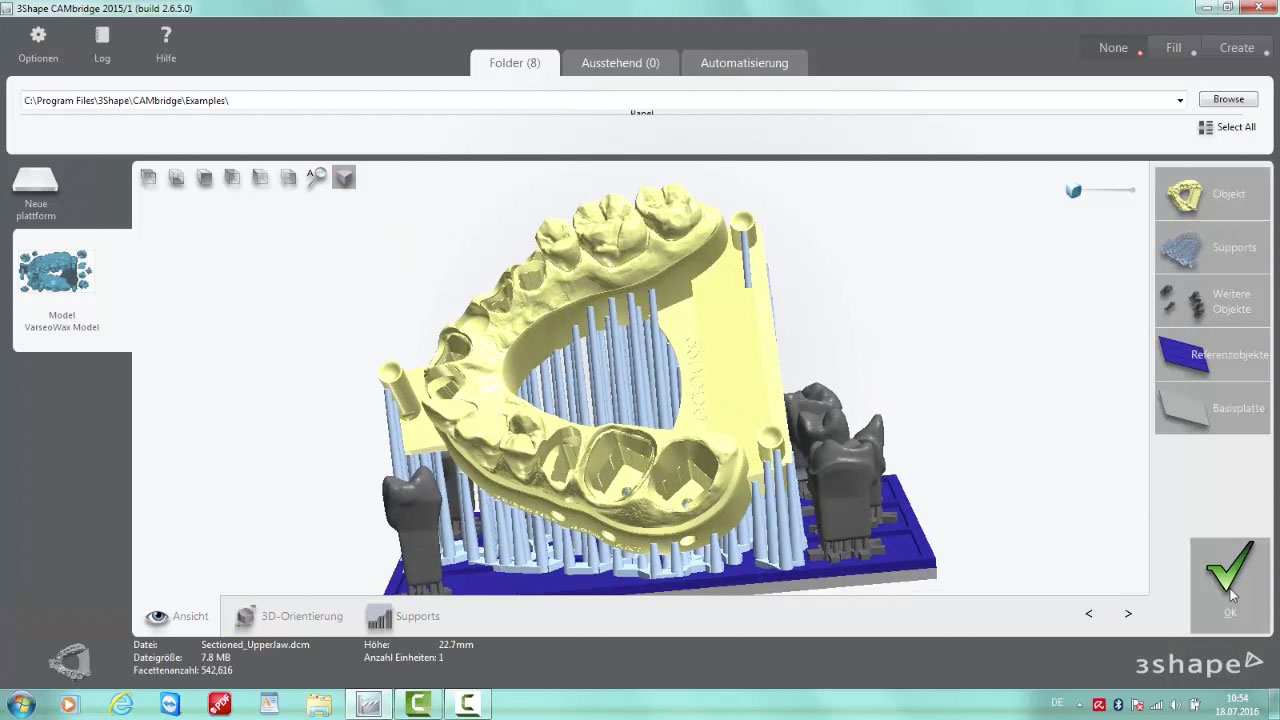Click the file size value 7.8 MB

(x=216, y=657)
